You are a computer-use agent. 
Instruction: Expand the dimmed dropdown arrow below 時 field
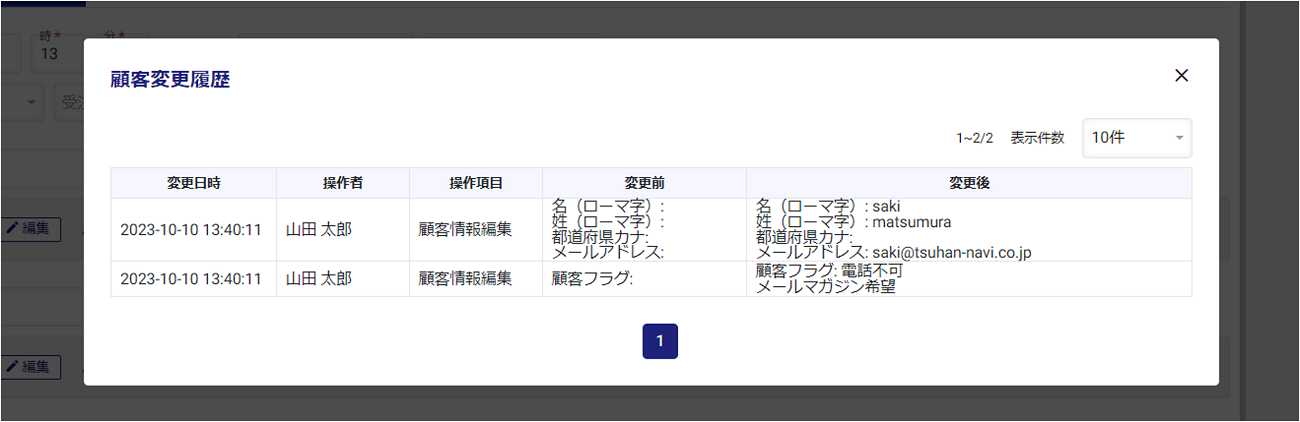(x=31, y=102)
